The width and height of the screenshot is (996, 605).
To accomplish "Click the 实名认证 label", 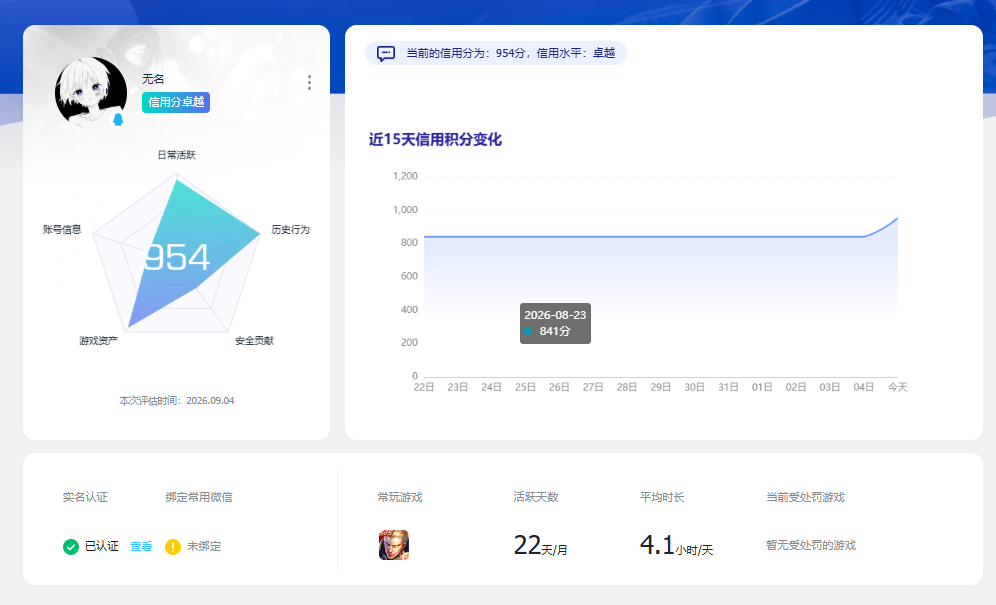I will pos(85,497).
